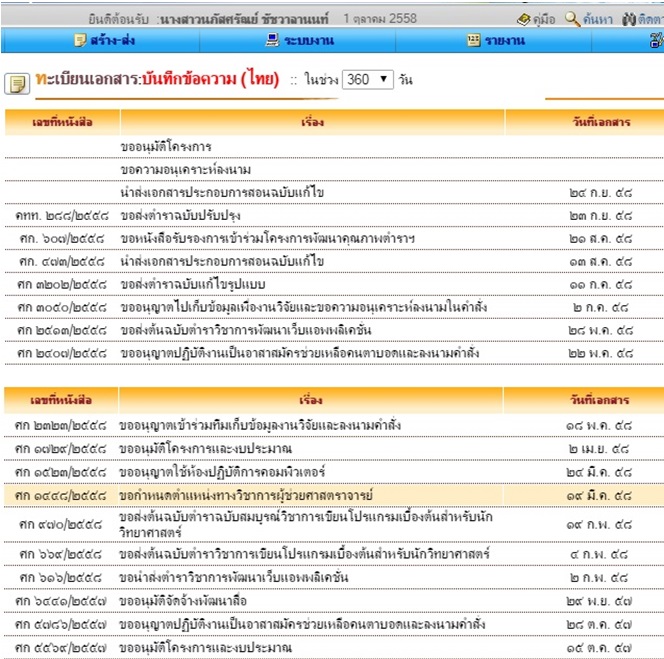Click the tools icon at right of menu bar
The image size is (664, 659).
[656, 40]
